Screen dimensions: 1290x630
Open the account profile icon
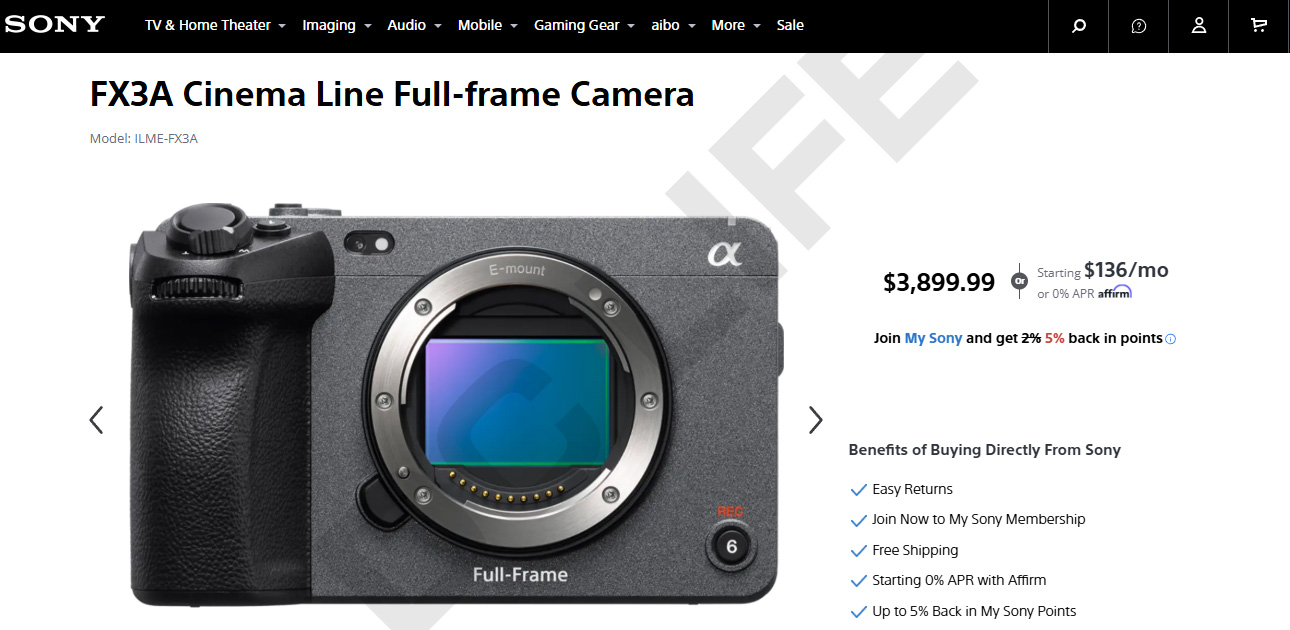point(1198,26)
